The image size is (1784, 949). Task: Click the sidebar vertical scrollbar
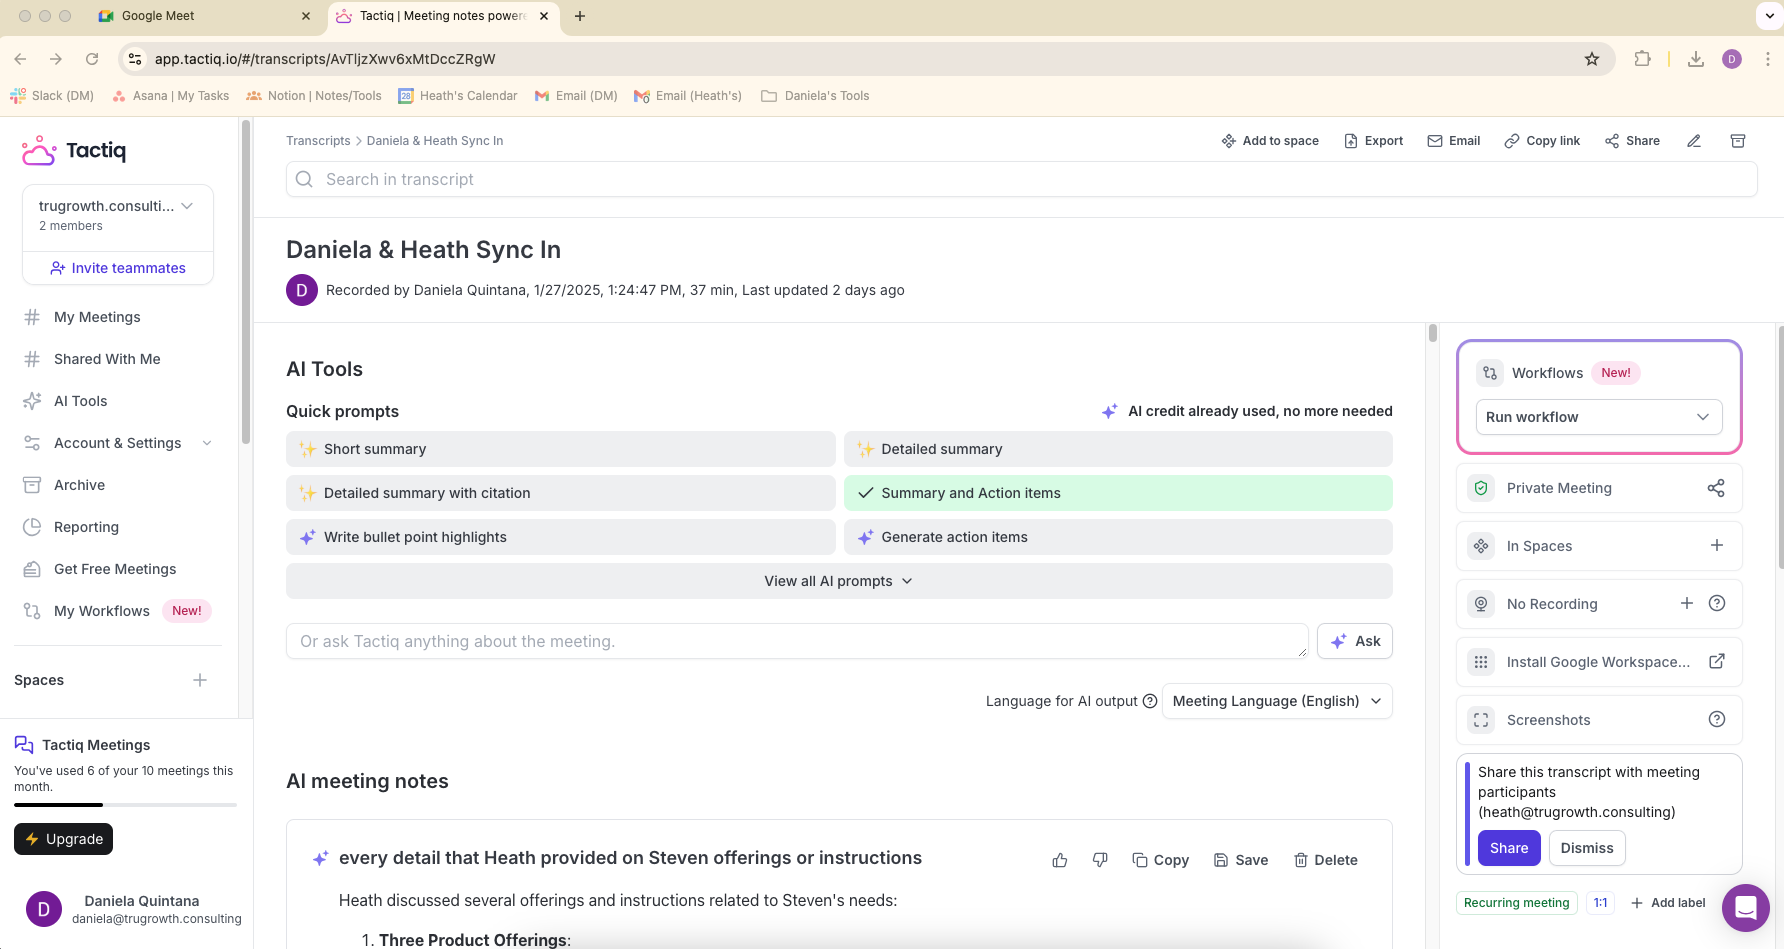click(x=246, y=282)
